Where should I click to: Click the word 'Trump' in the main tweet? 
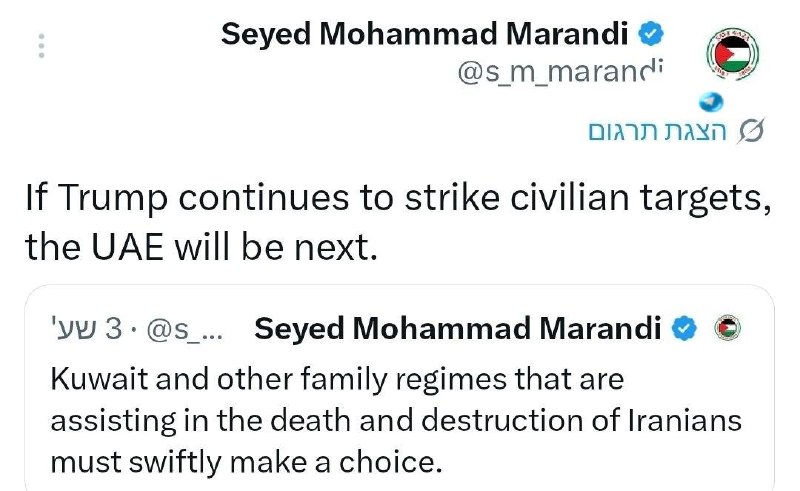pyautogui.click(x=112, y=199)
